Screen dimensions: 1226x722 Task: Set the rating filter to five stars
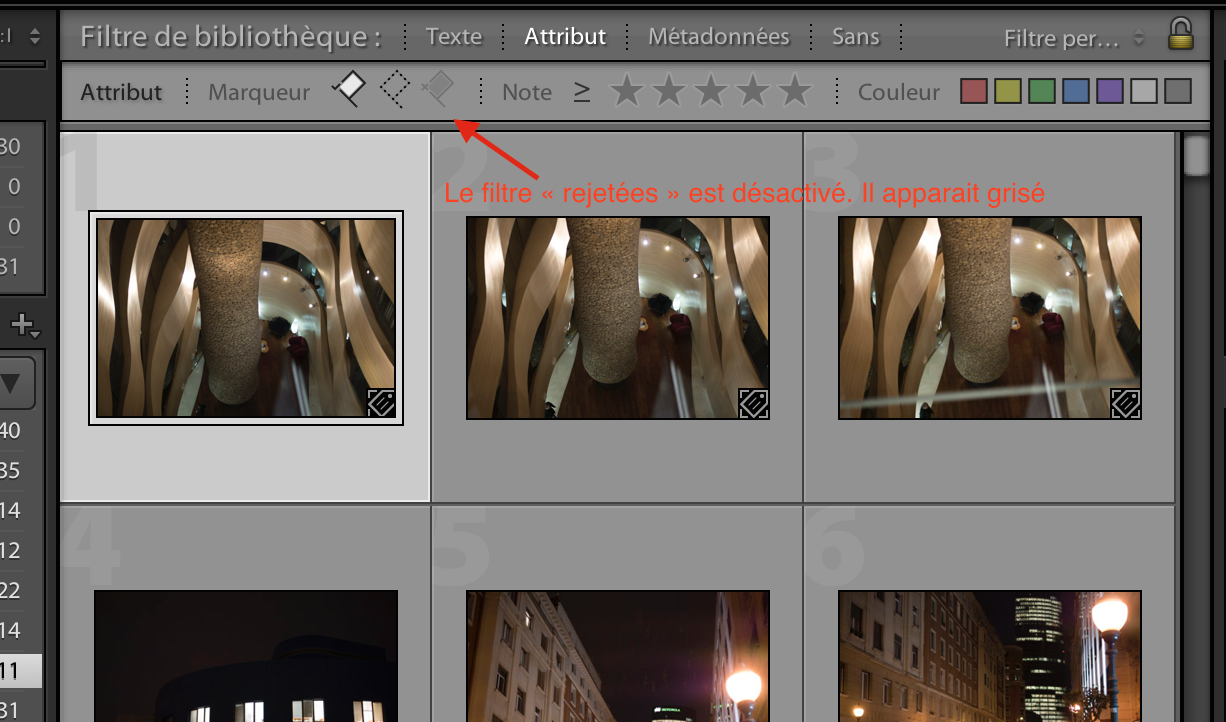(x=795, y=92)
